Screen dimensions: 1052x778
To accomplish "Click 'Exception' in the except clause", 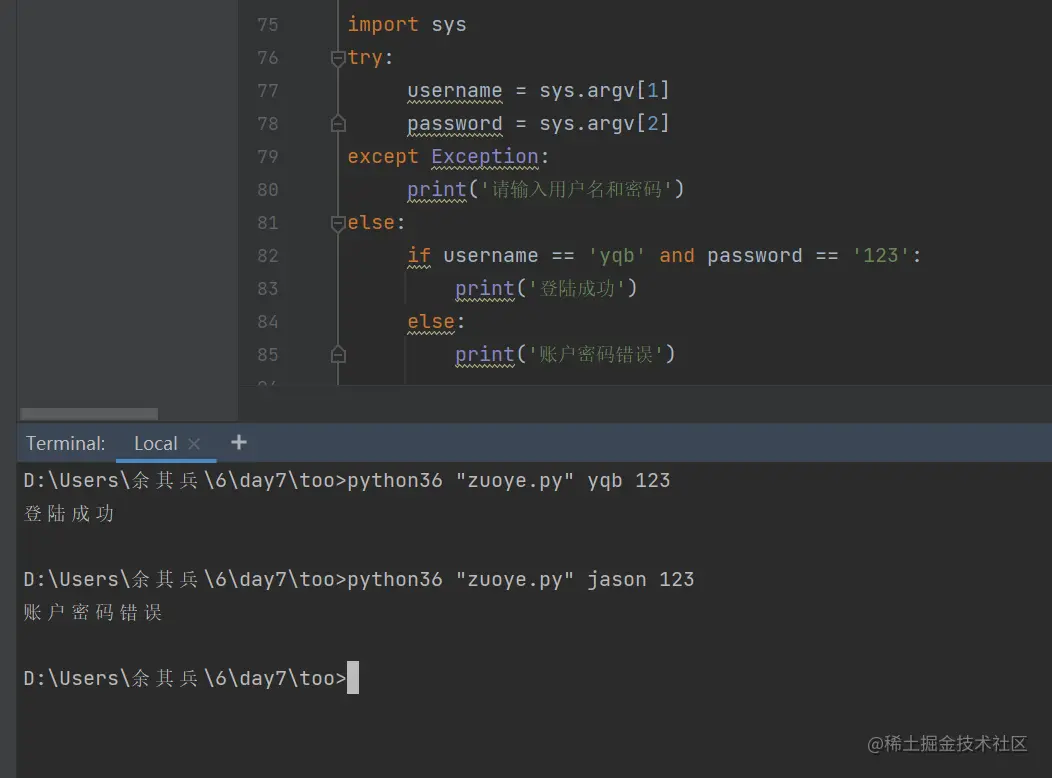I will [x=484, y=156].
